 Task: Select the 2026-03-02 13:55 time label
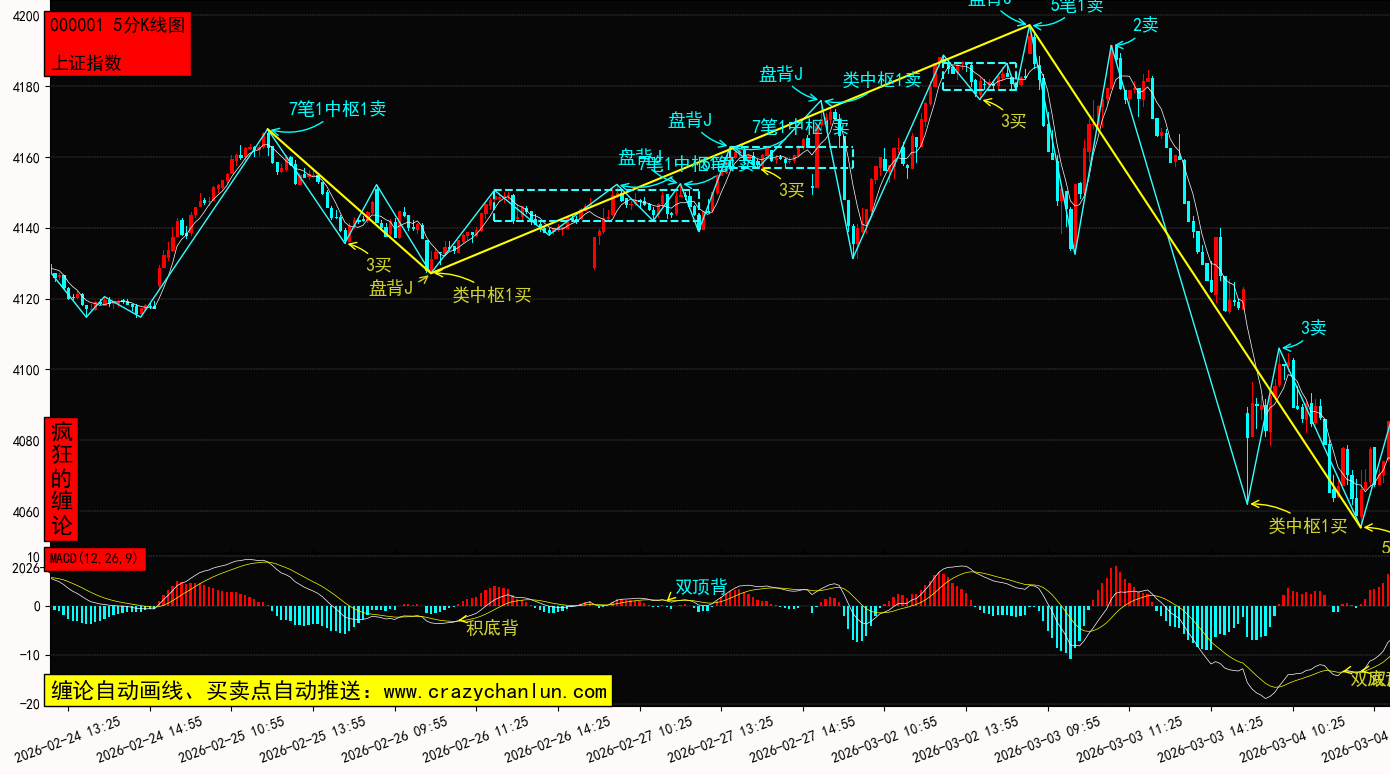968,737
